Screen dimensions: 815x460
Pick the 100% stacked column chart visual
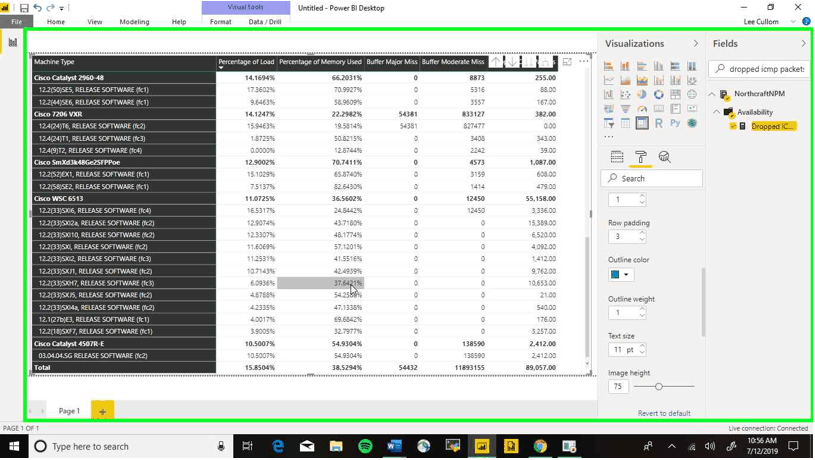(x=691, y=66)
